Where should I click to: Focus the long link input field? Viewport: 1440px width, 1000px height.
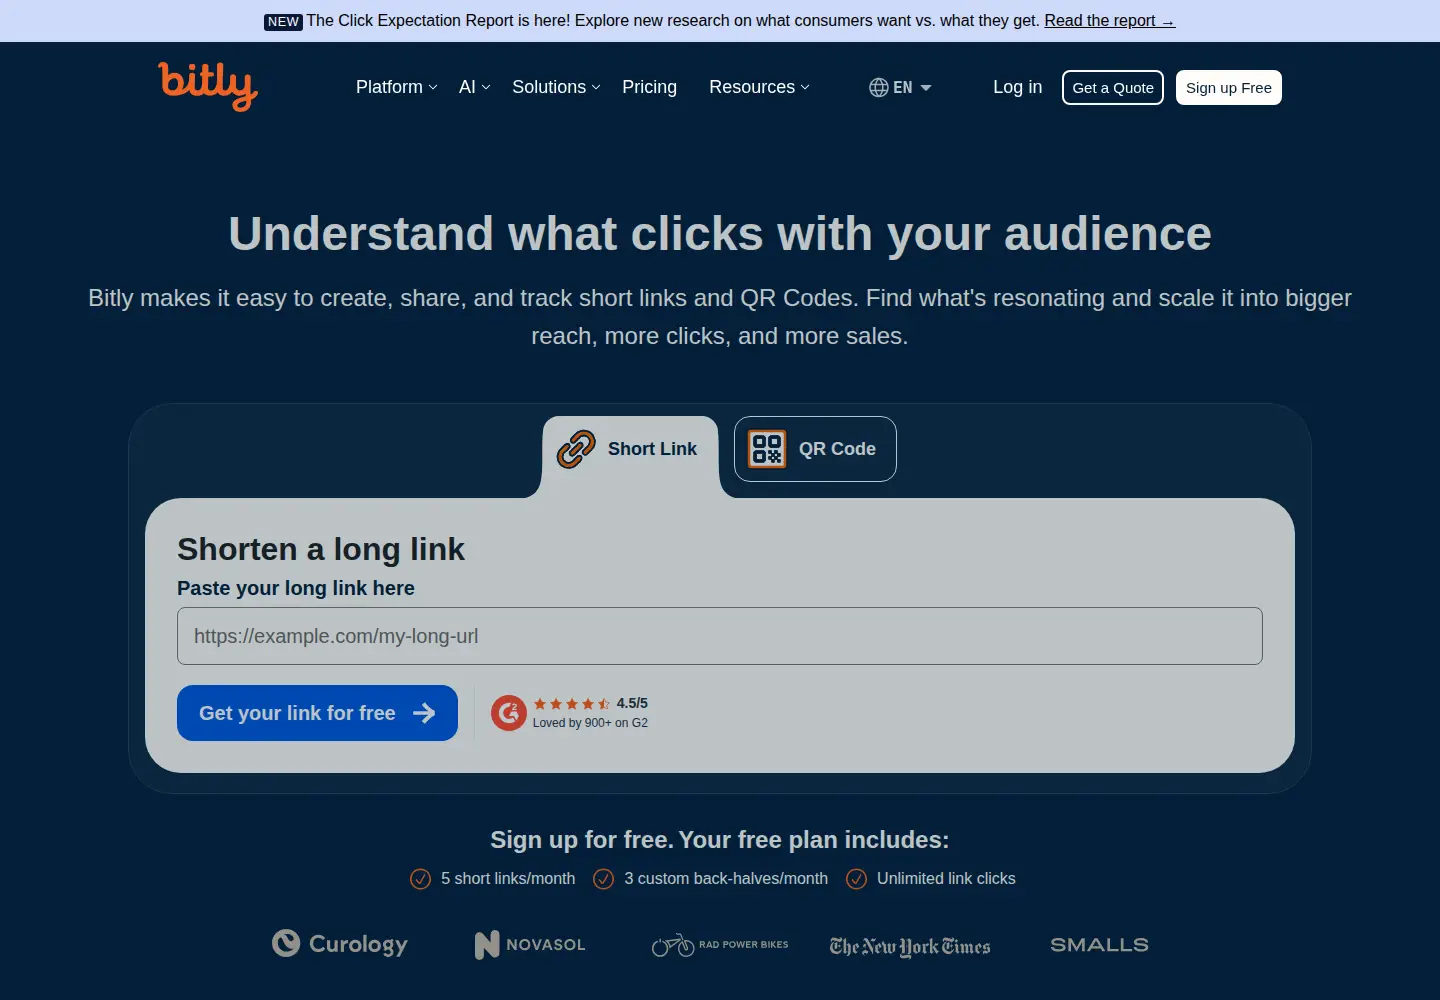pyautogui.click(x=720, y=636)
